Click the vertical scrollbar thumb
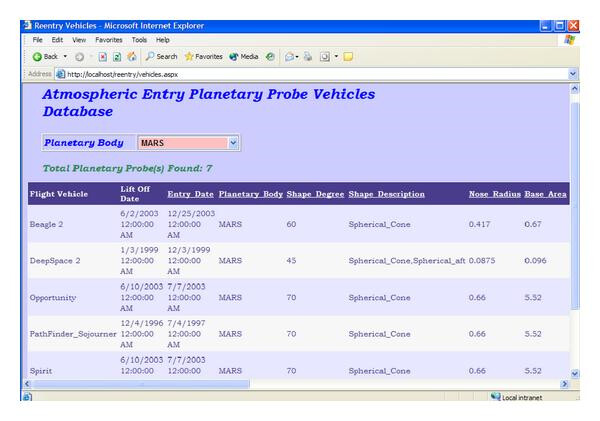This screenshot has width=600, height=421. (575, 206)
